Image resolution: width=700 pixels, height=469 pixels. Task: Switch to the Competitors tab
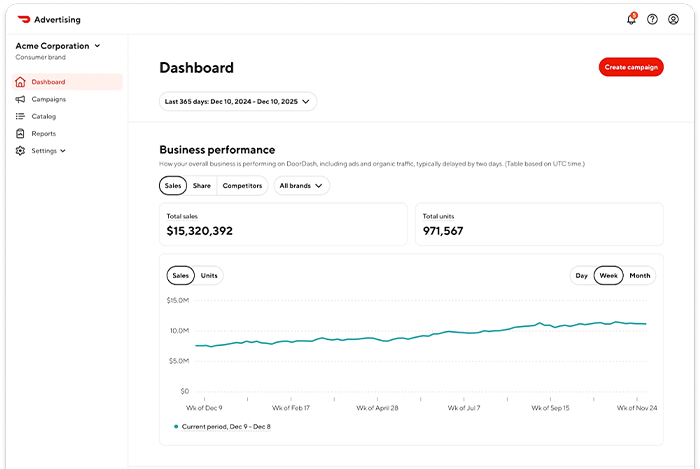point(242,186)
